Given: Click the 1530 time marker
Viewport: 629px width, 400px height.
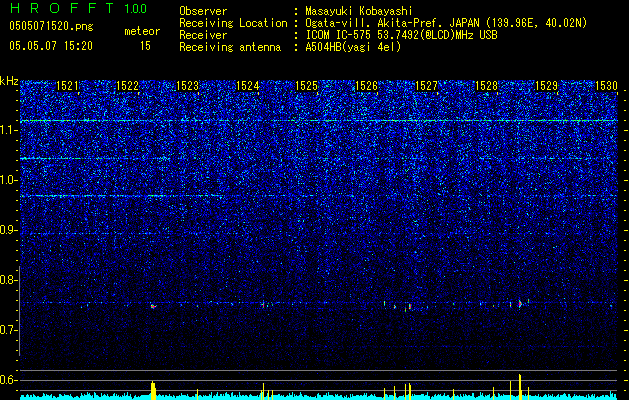Looking at the screenshot, I should [606, 86].
